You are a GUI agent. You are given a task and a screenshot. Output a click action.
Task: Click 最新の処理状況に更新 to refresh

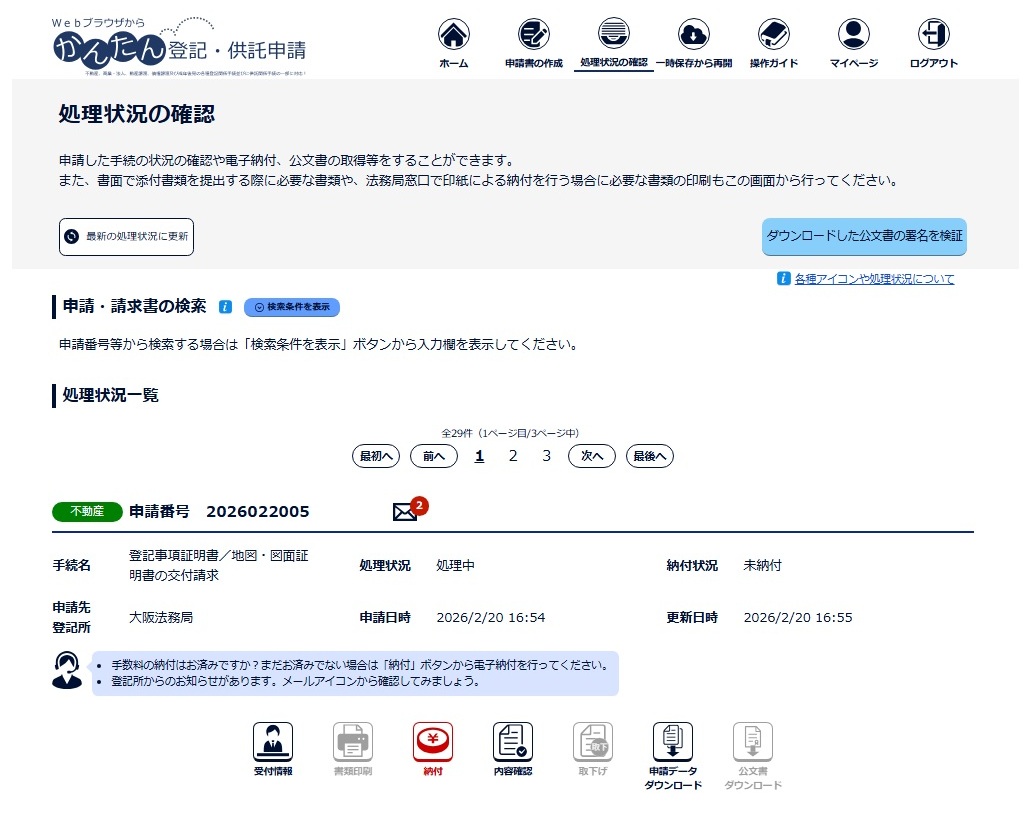(126, 236)
